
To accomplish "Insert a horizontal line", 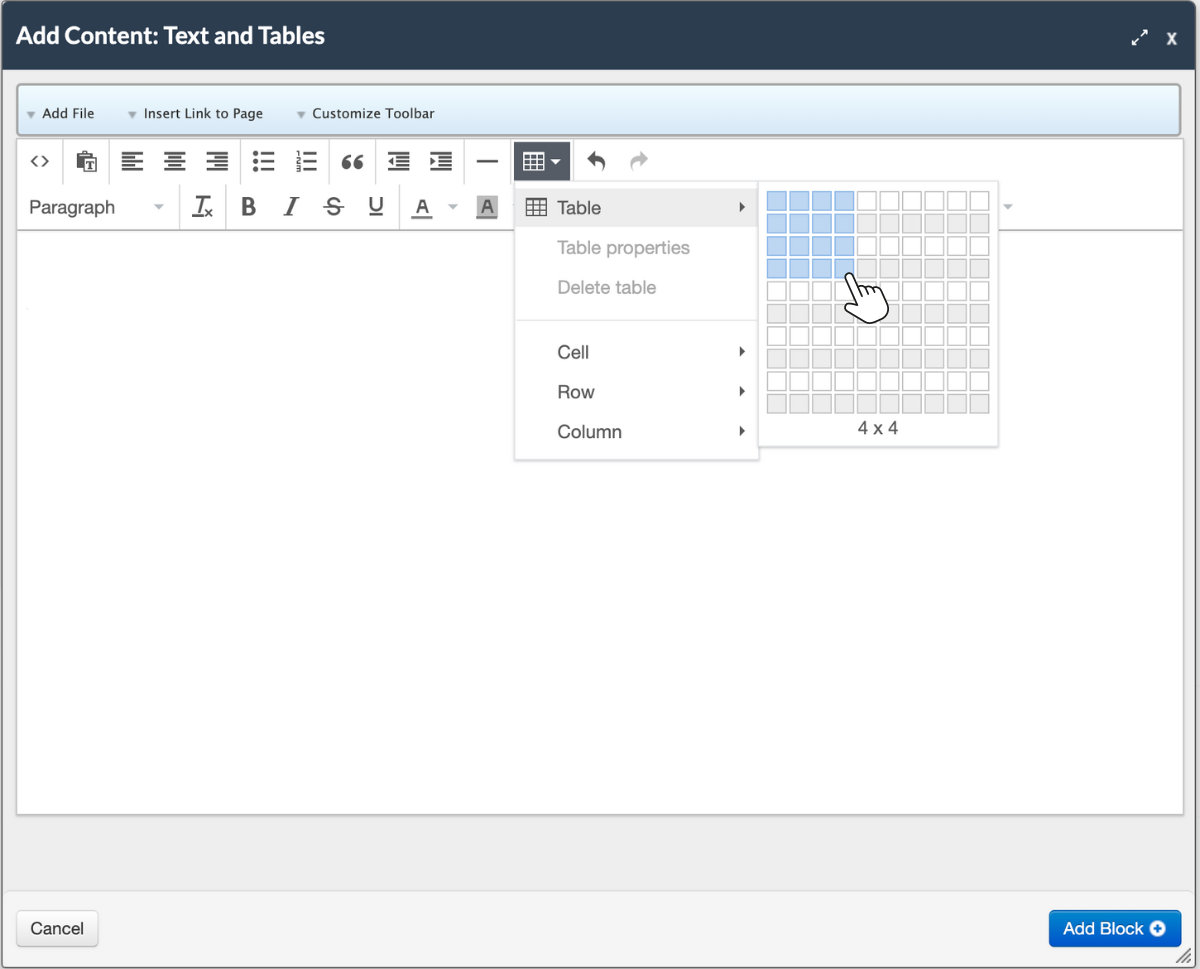I will pyautogui.click(x=487, y=161).
